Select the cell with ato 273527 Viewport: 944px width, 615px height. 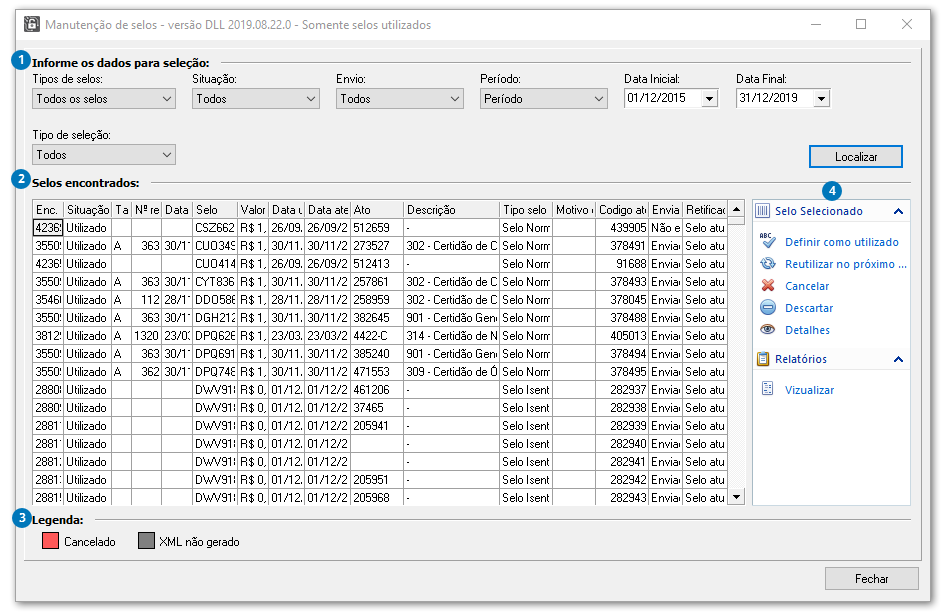point(377,246)
